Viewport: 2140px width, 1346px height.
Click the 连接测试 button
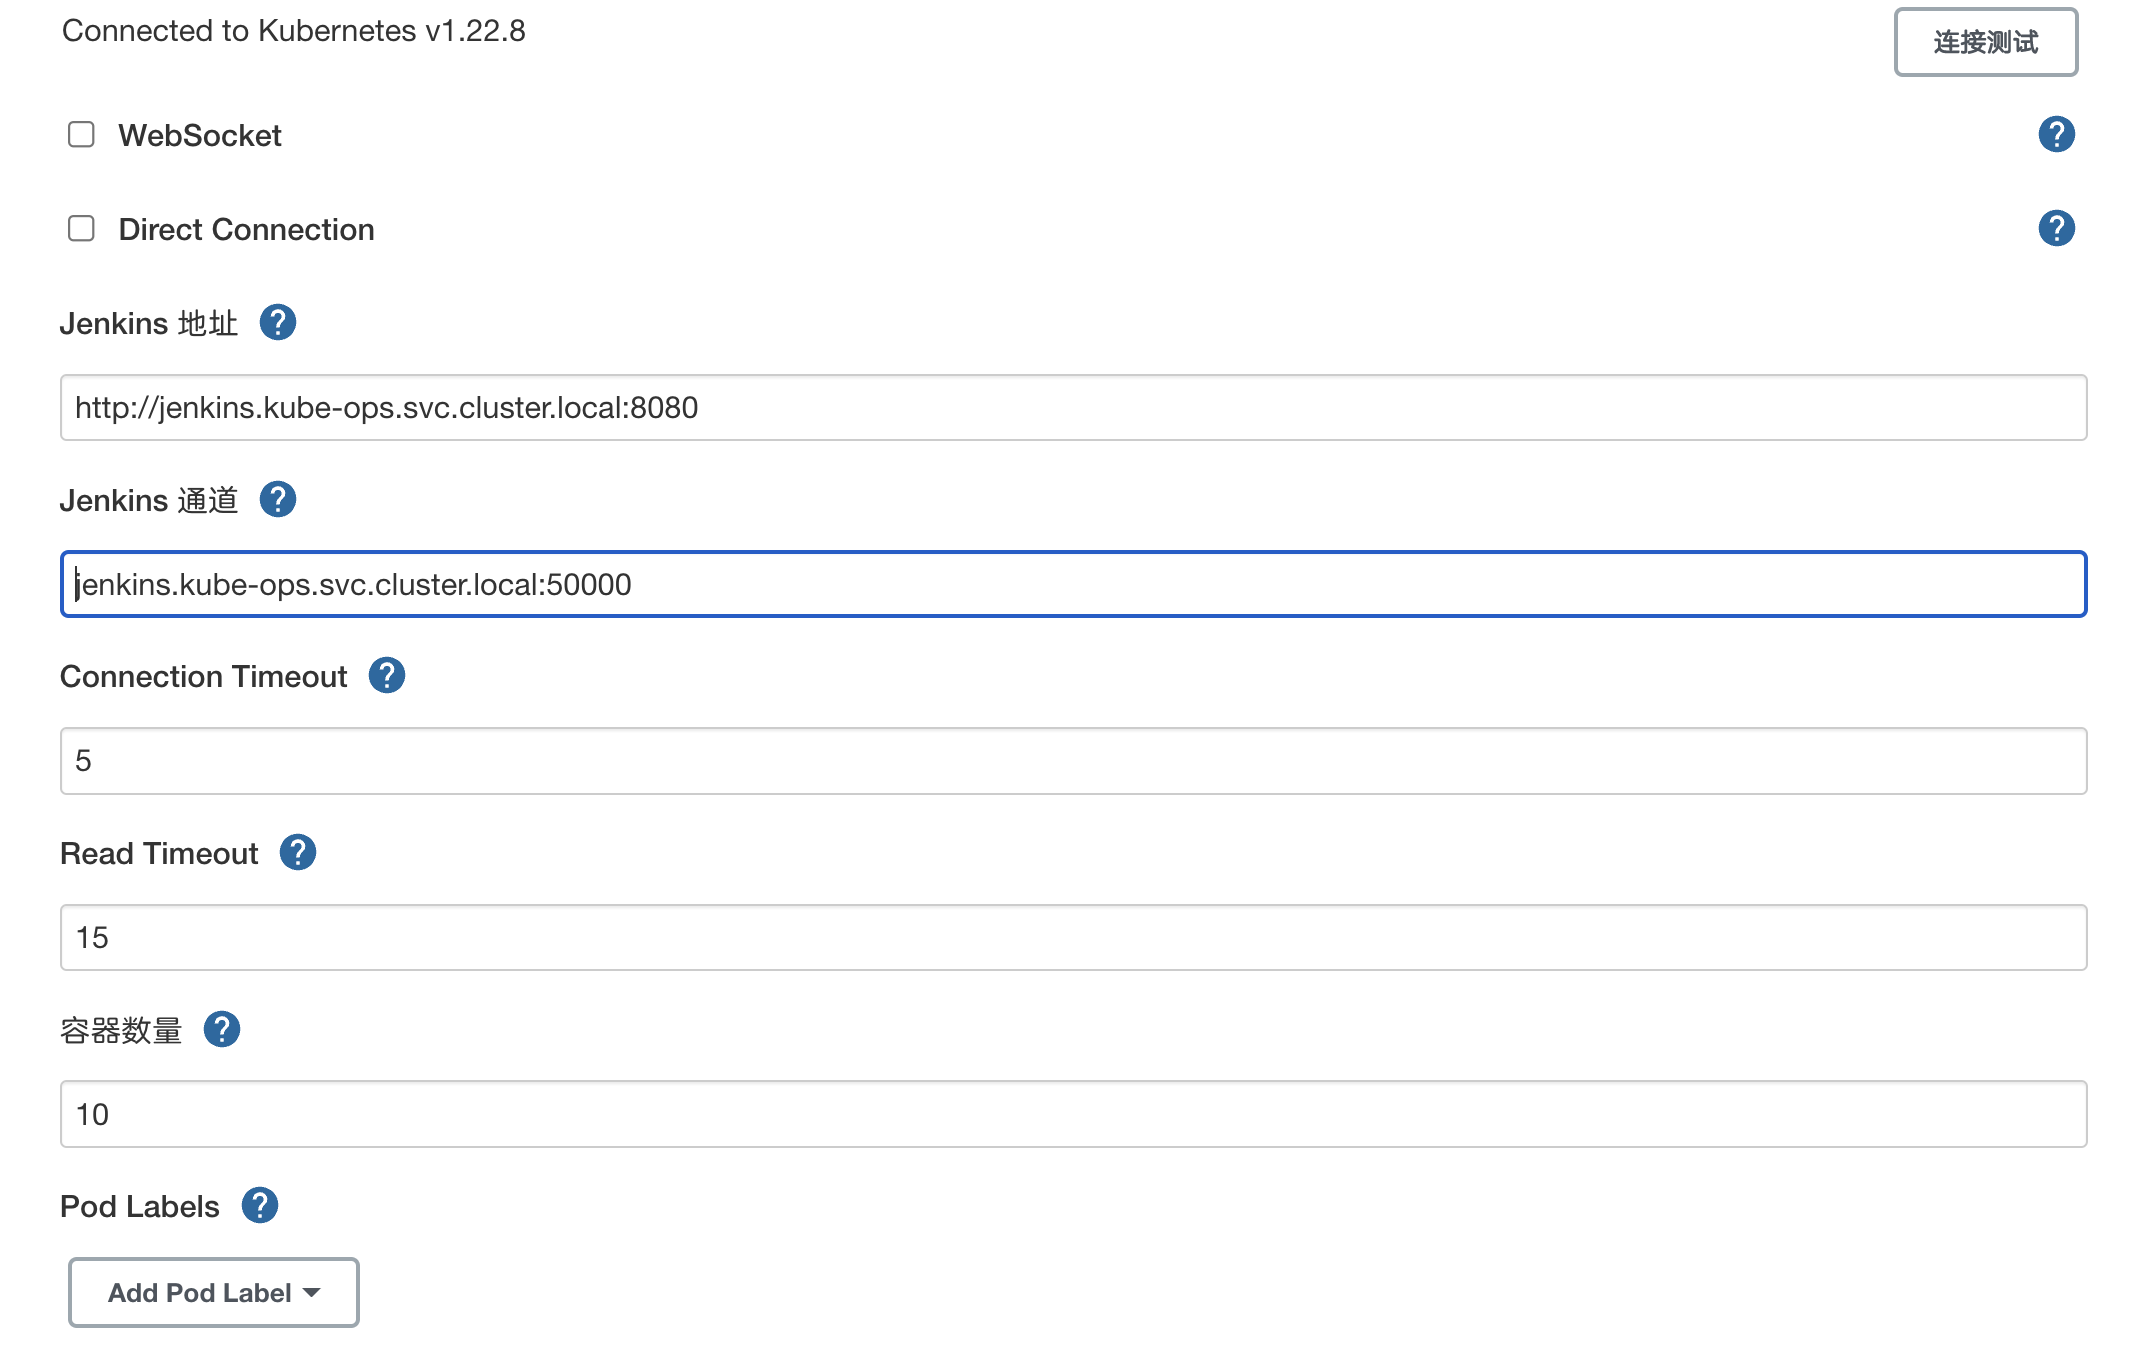pos(1985,42)
